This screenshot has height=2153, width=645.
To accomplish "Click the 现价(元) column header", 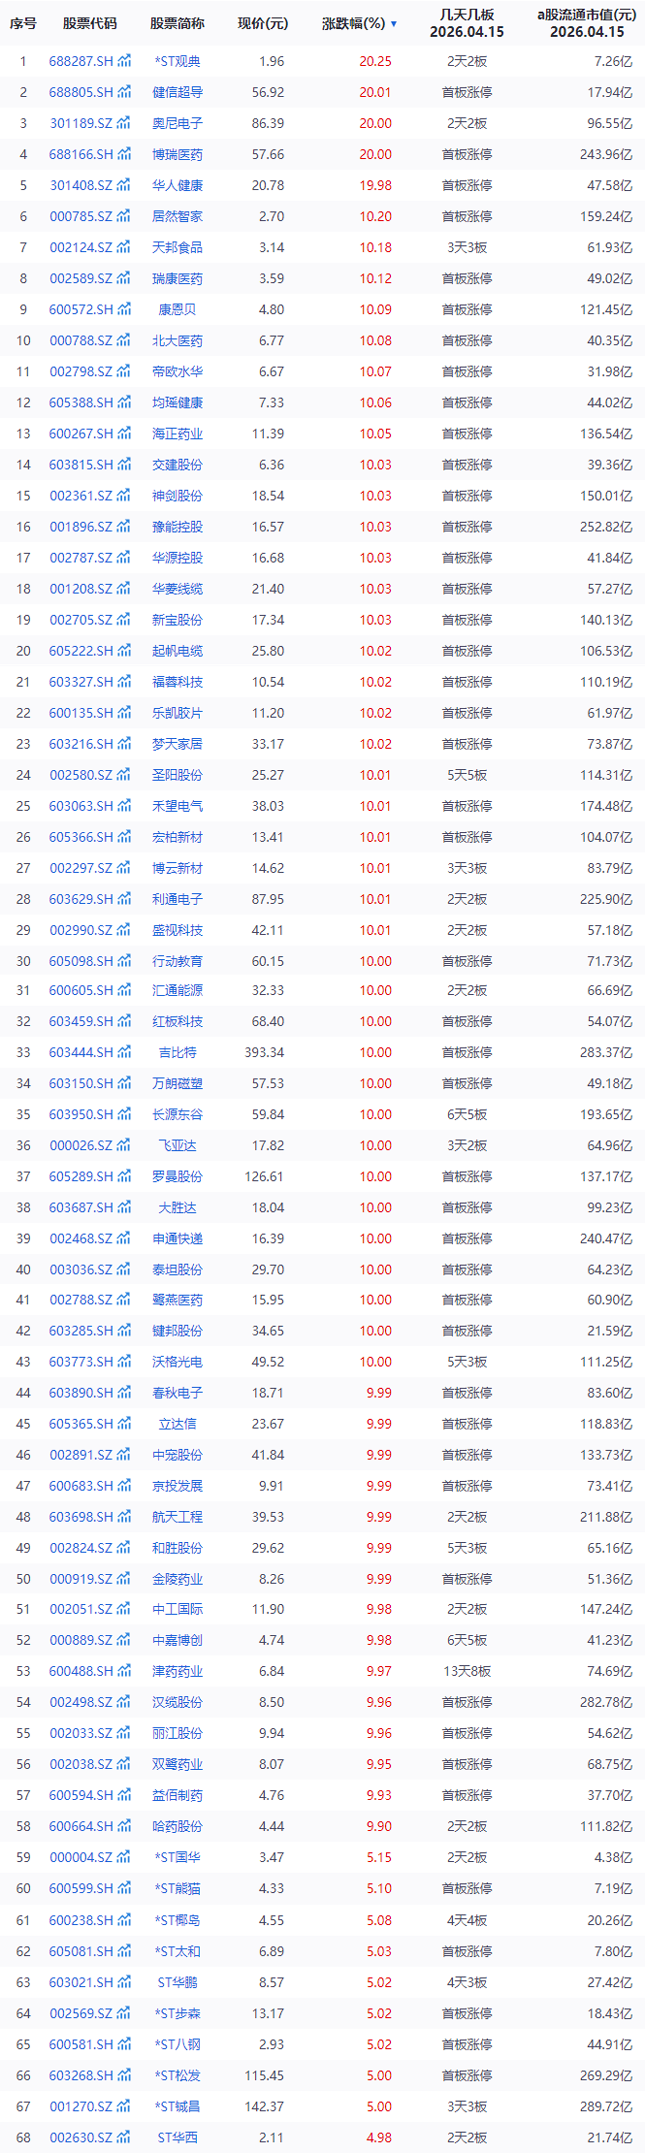I will [x=262, y=24].
